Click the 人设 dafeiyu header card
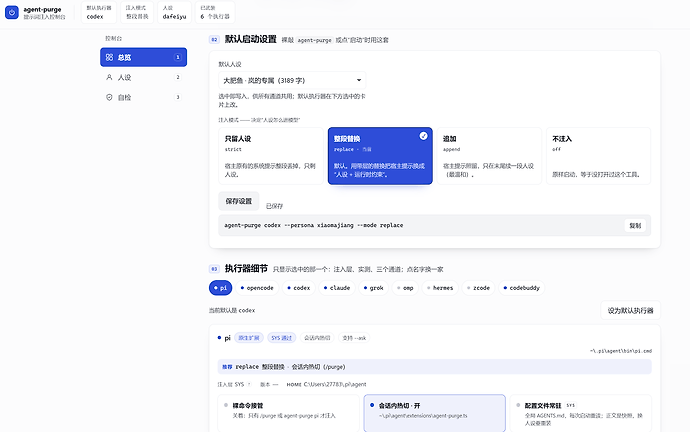 (174, 12)
